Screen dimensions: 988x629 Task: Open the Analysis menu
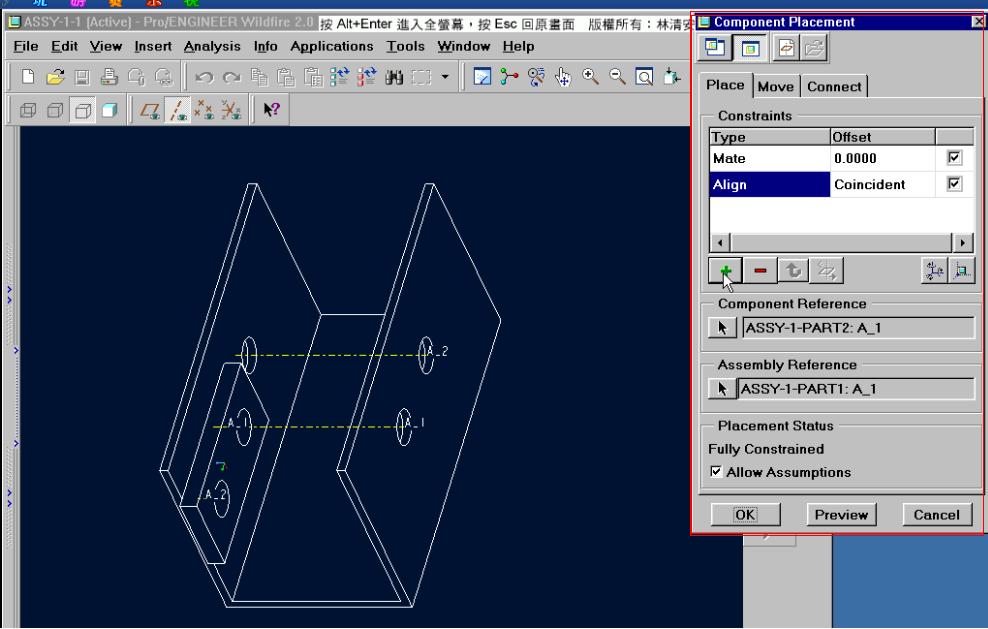point(212,46)
